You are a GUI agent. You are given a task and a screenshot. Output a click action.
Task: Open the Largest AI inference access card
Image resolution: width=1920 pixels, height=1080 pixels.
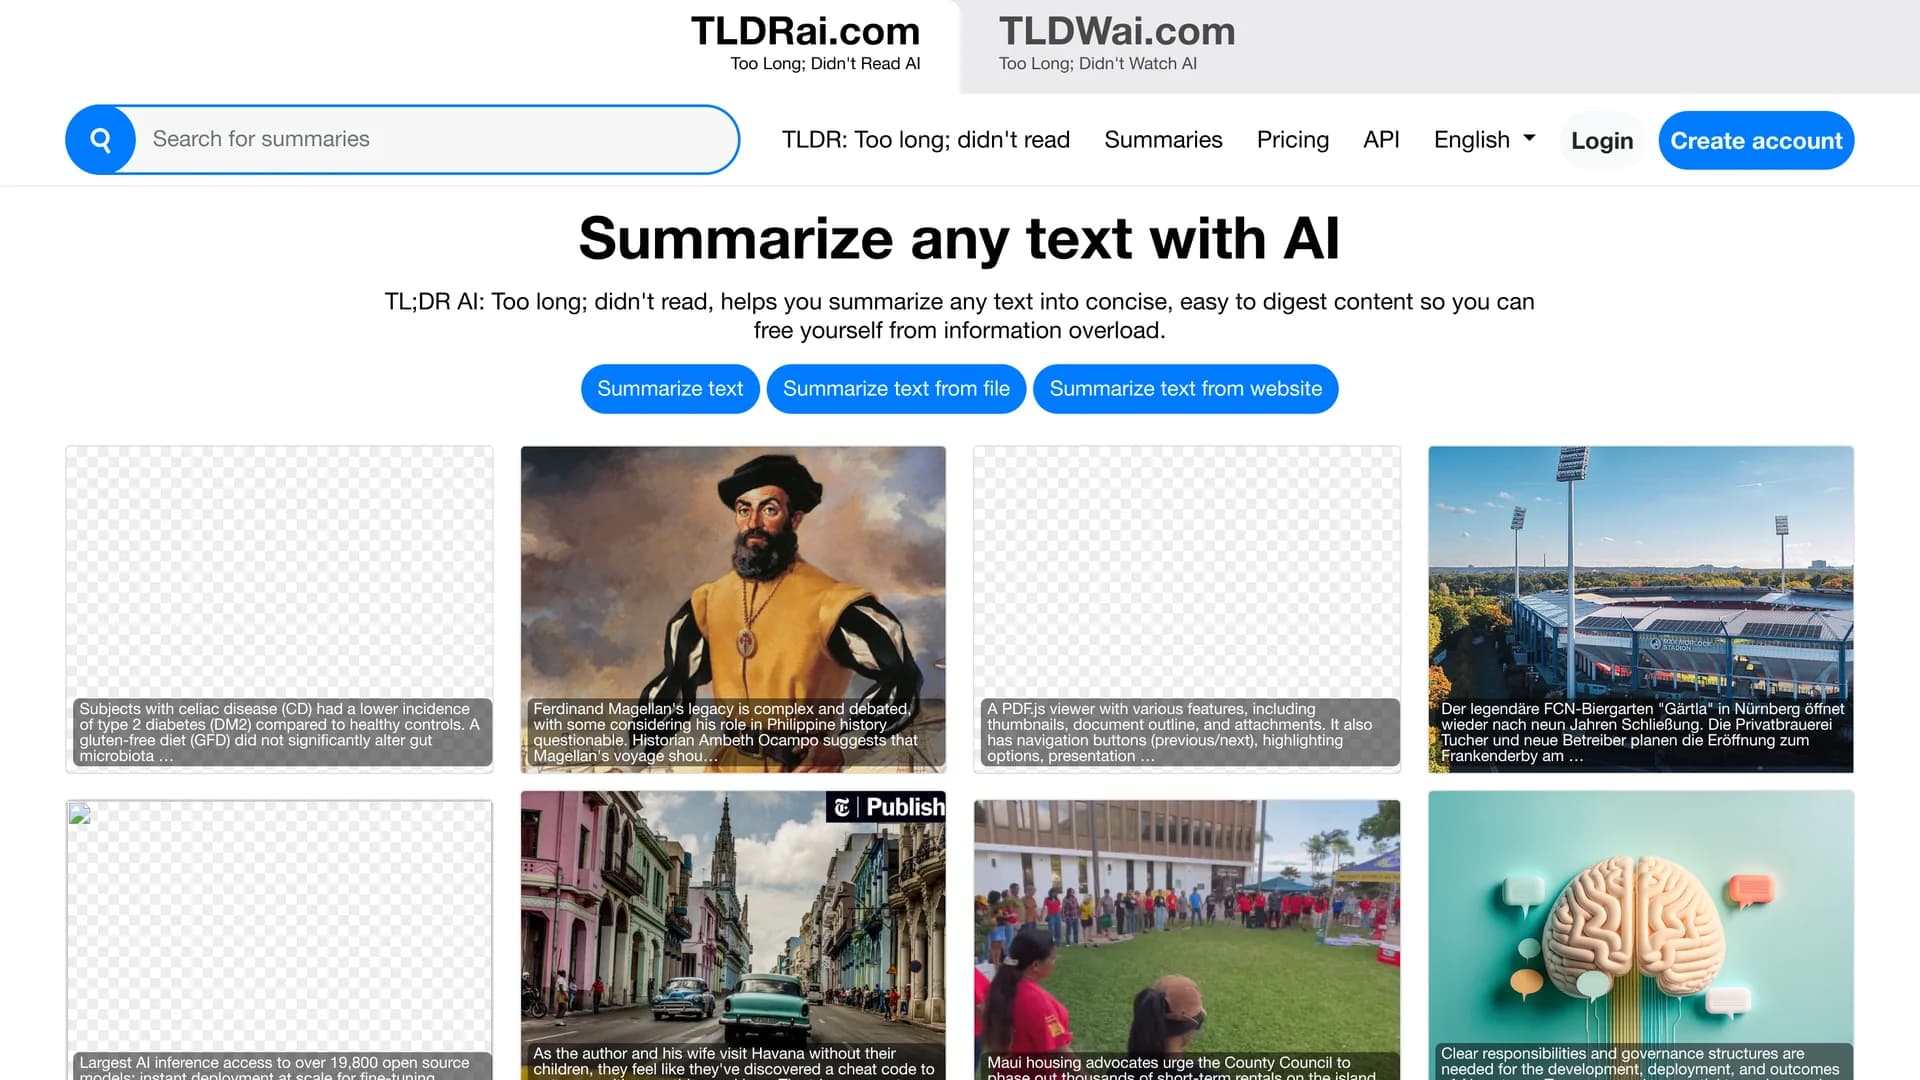[x=279, y=940]
